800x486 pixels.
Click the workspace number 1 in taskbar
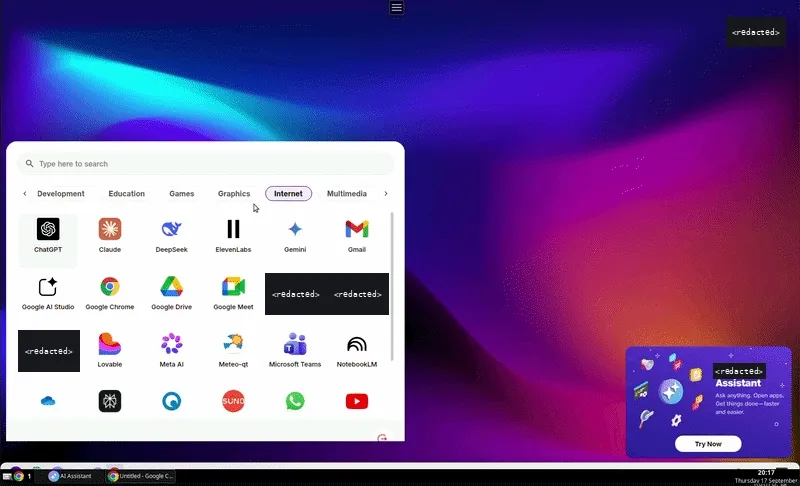point(29,476)
